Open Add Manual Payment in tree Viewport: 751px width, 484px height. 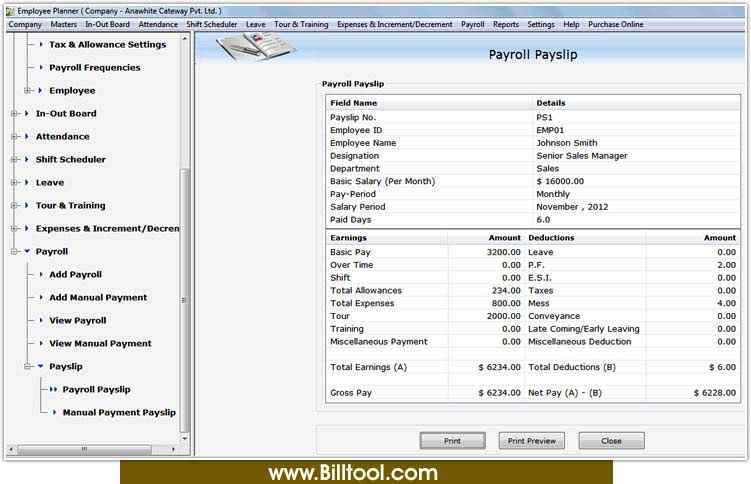click(x=98, y=297)
